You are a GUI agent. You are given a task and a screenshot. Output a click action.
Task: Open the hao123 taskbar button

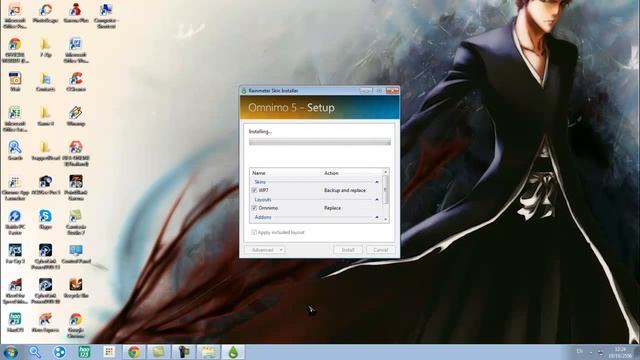(84, 352)
